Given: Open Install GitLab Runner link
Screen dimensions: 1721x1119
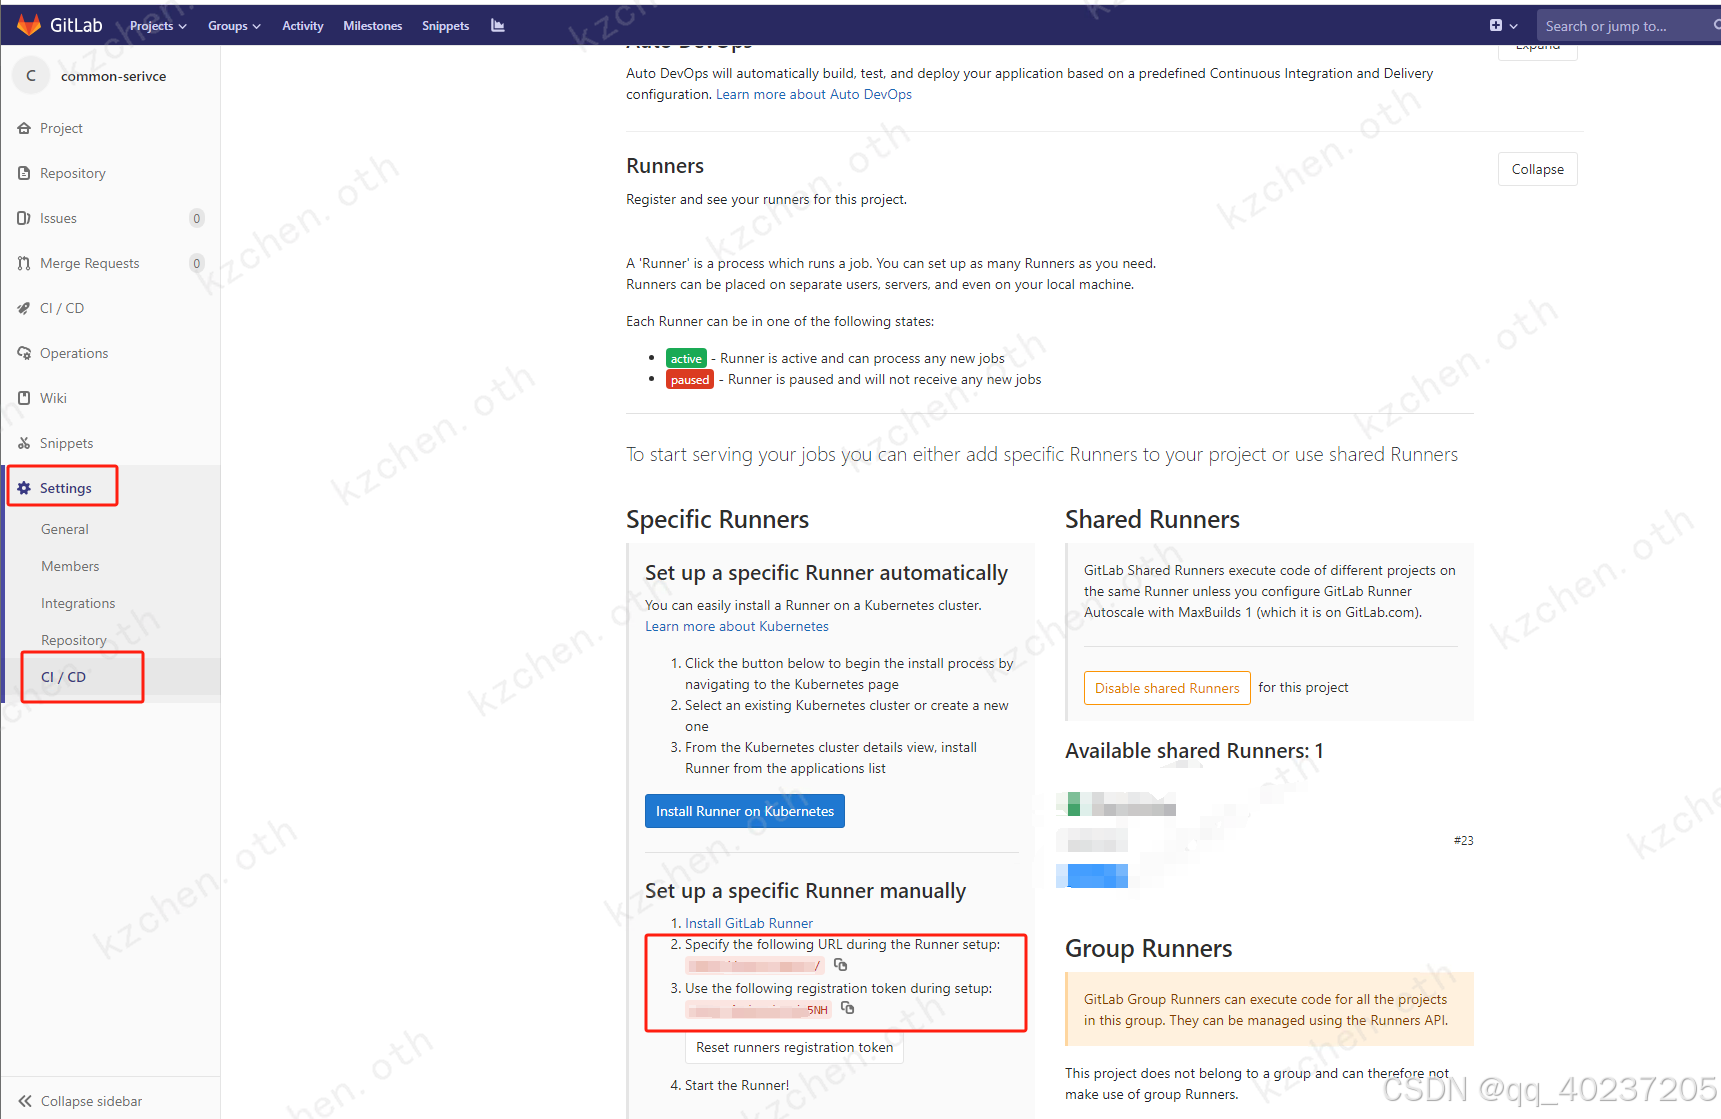Looking at the screenshot, I should 749,923.
